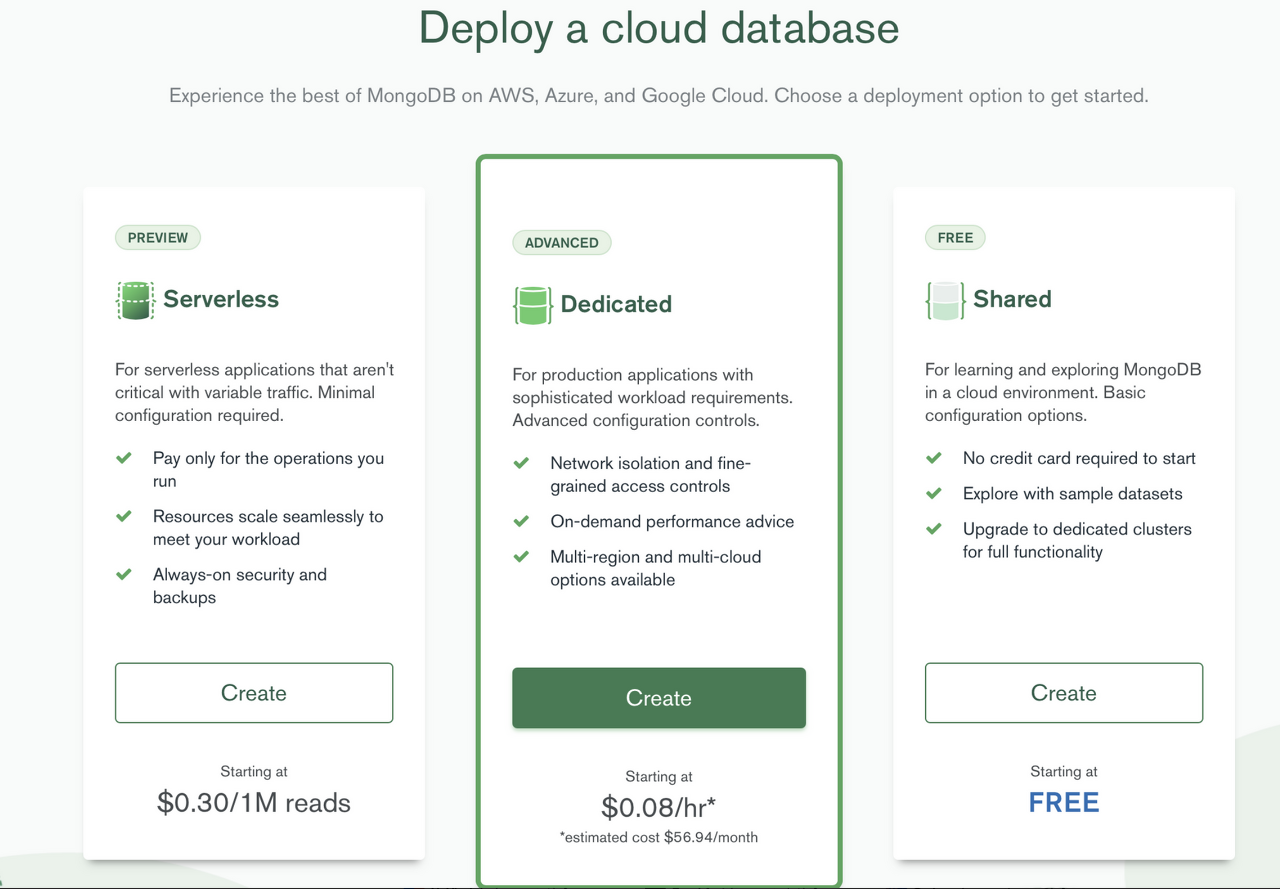1280x889 pixels.
Task: Click the $0.08/hr* price
Action: point(659,807)
